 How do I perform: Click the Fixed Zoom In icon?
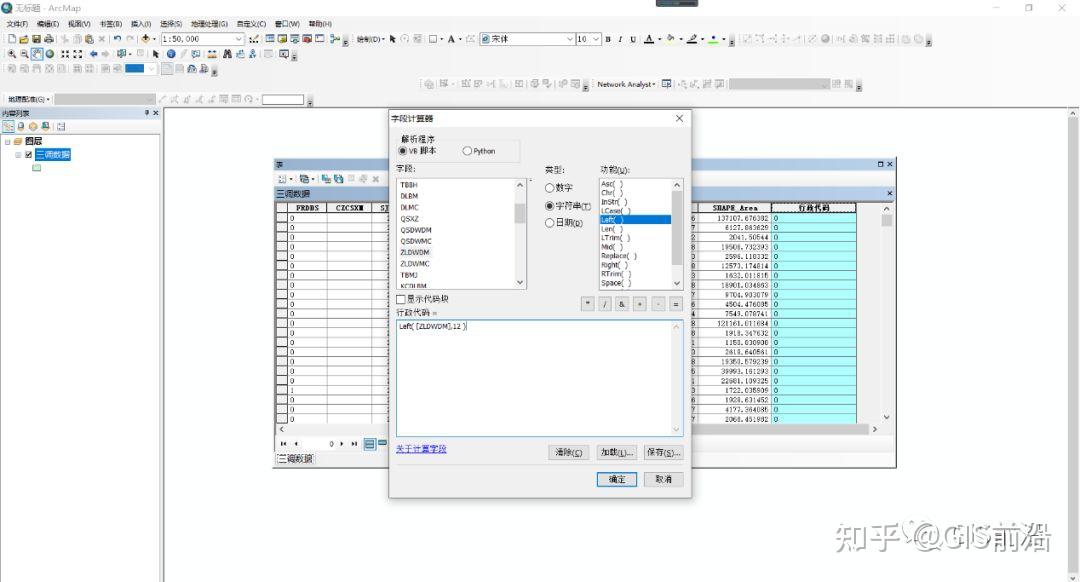pyautogui.click(x=65, y=54)
